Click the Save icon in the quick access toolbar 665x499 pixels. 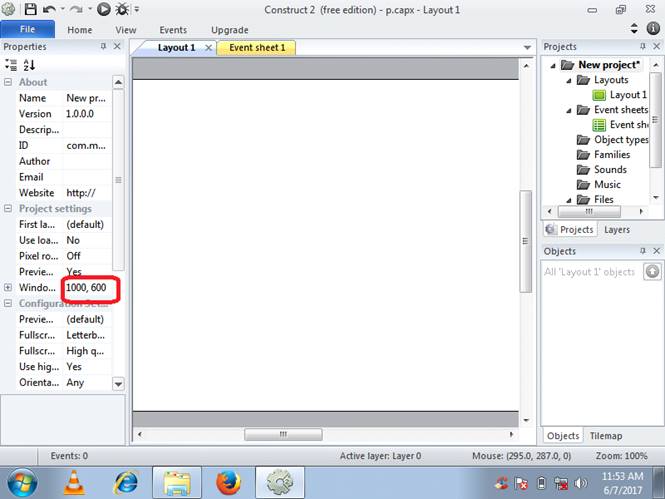point(30,9)
